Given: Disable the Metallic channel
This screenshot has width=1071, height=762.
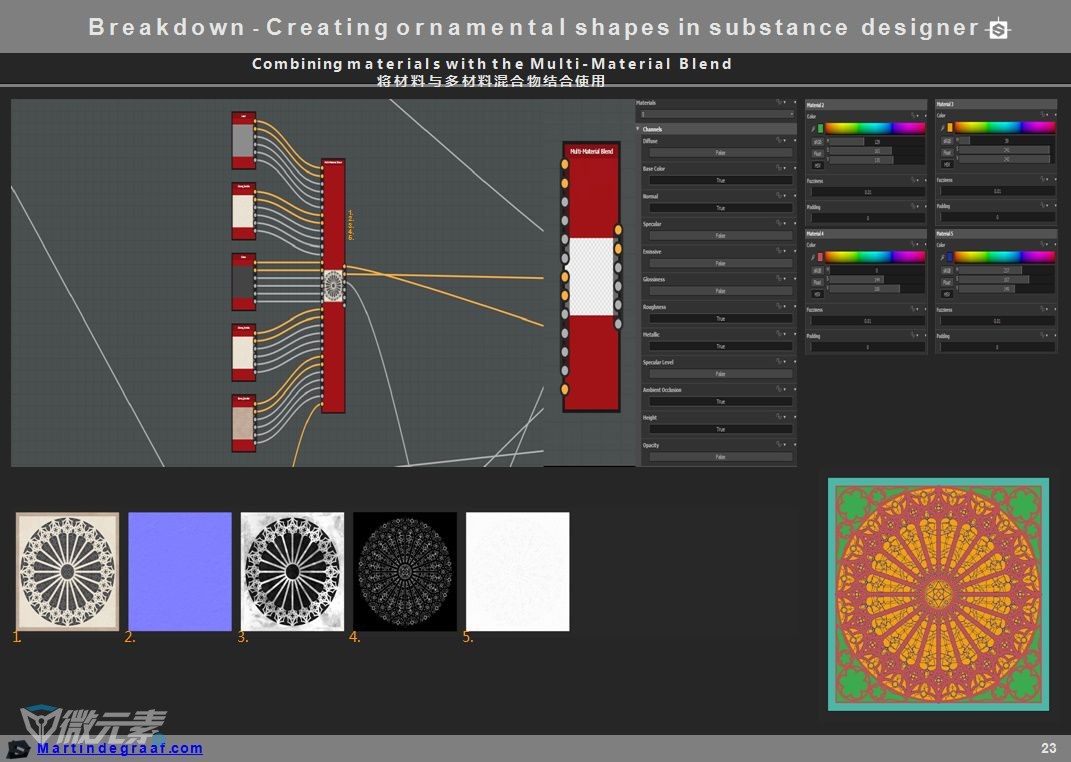Looking at the screenshot, I should [721, 346].
